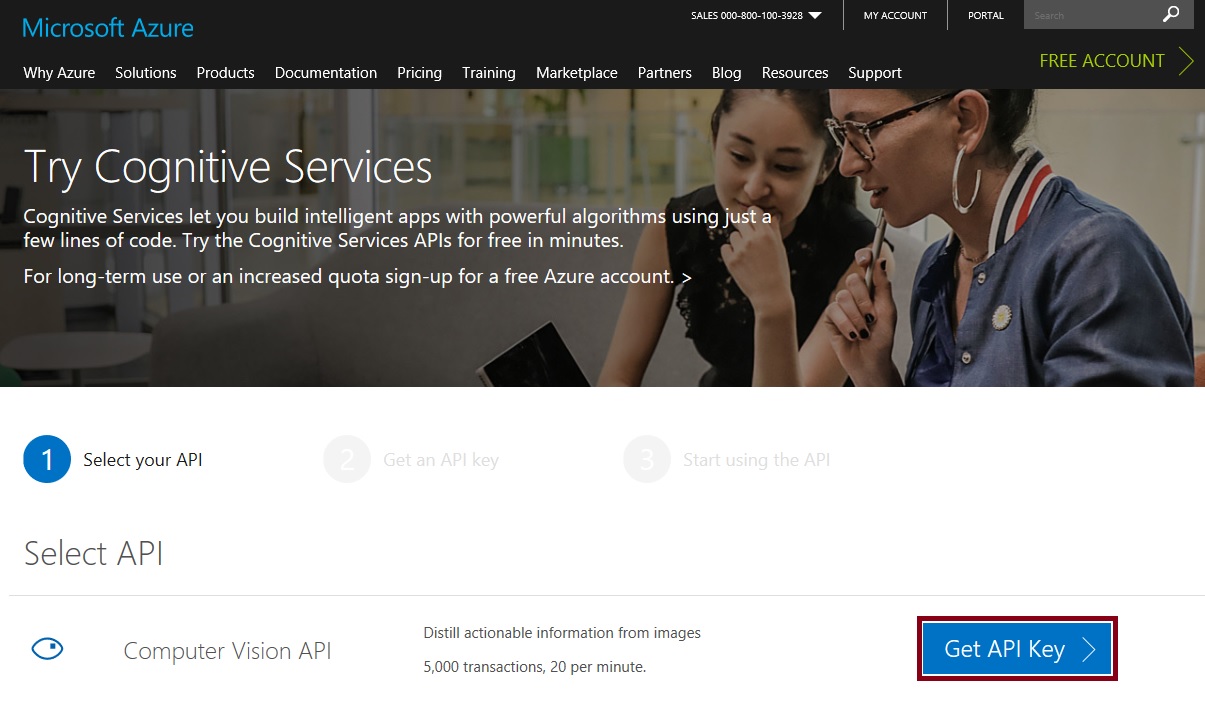Click the search magnifier icon

(x=1171, y=15)
